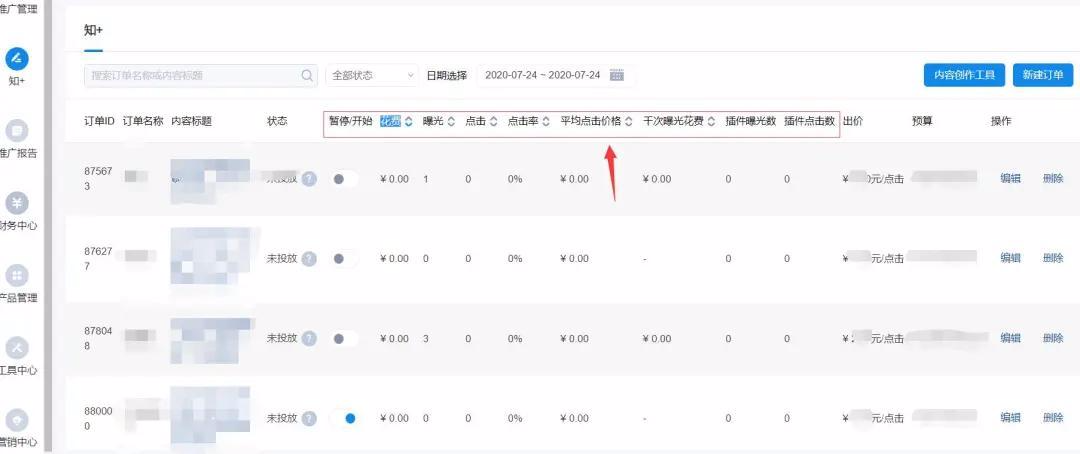Click the 新建订单 button
Image resolution: width=1080 pixels, height=454 pixels.
click(1043, 75)
